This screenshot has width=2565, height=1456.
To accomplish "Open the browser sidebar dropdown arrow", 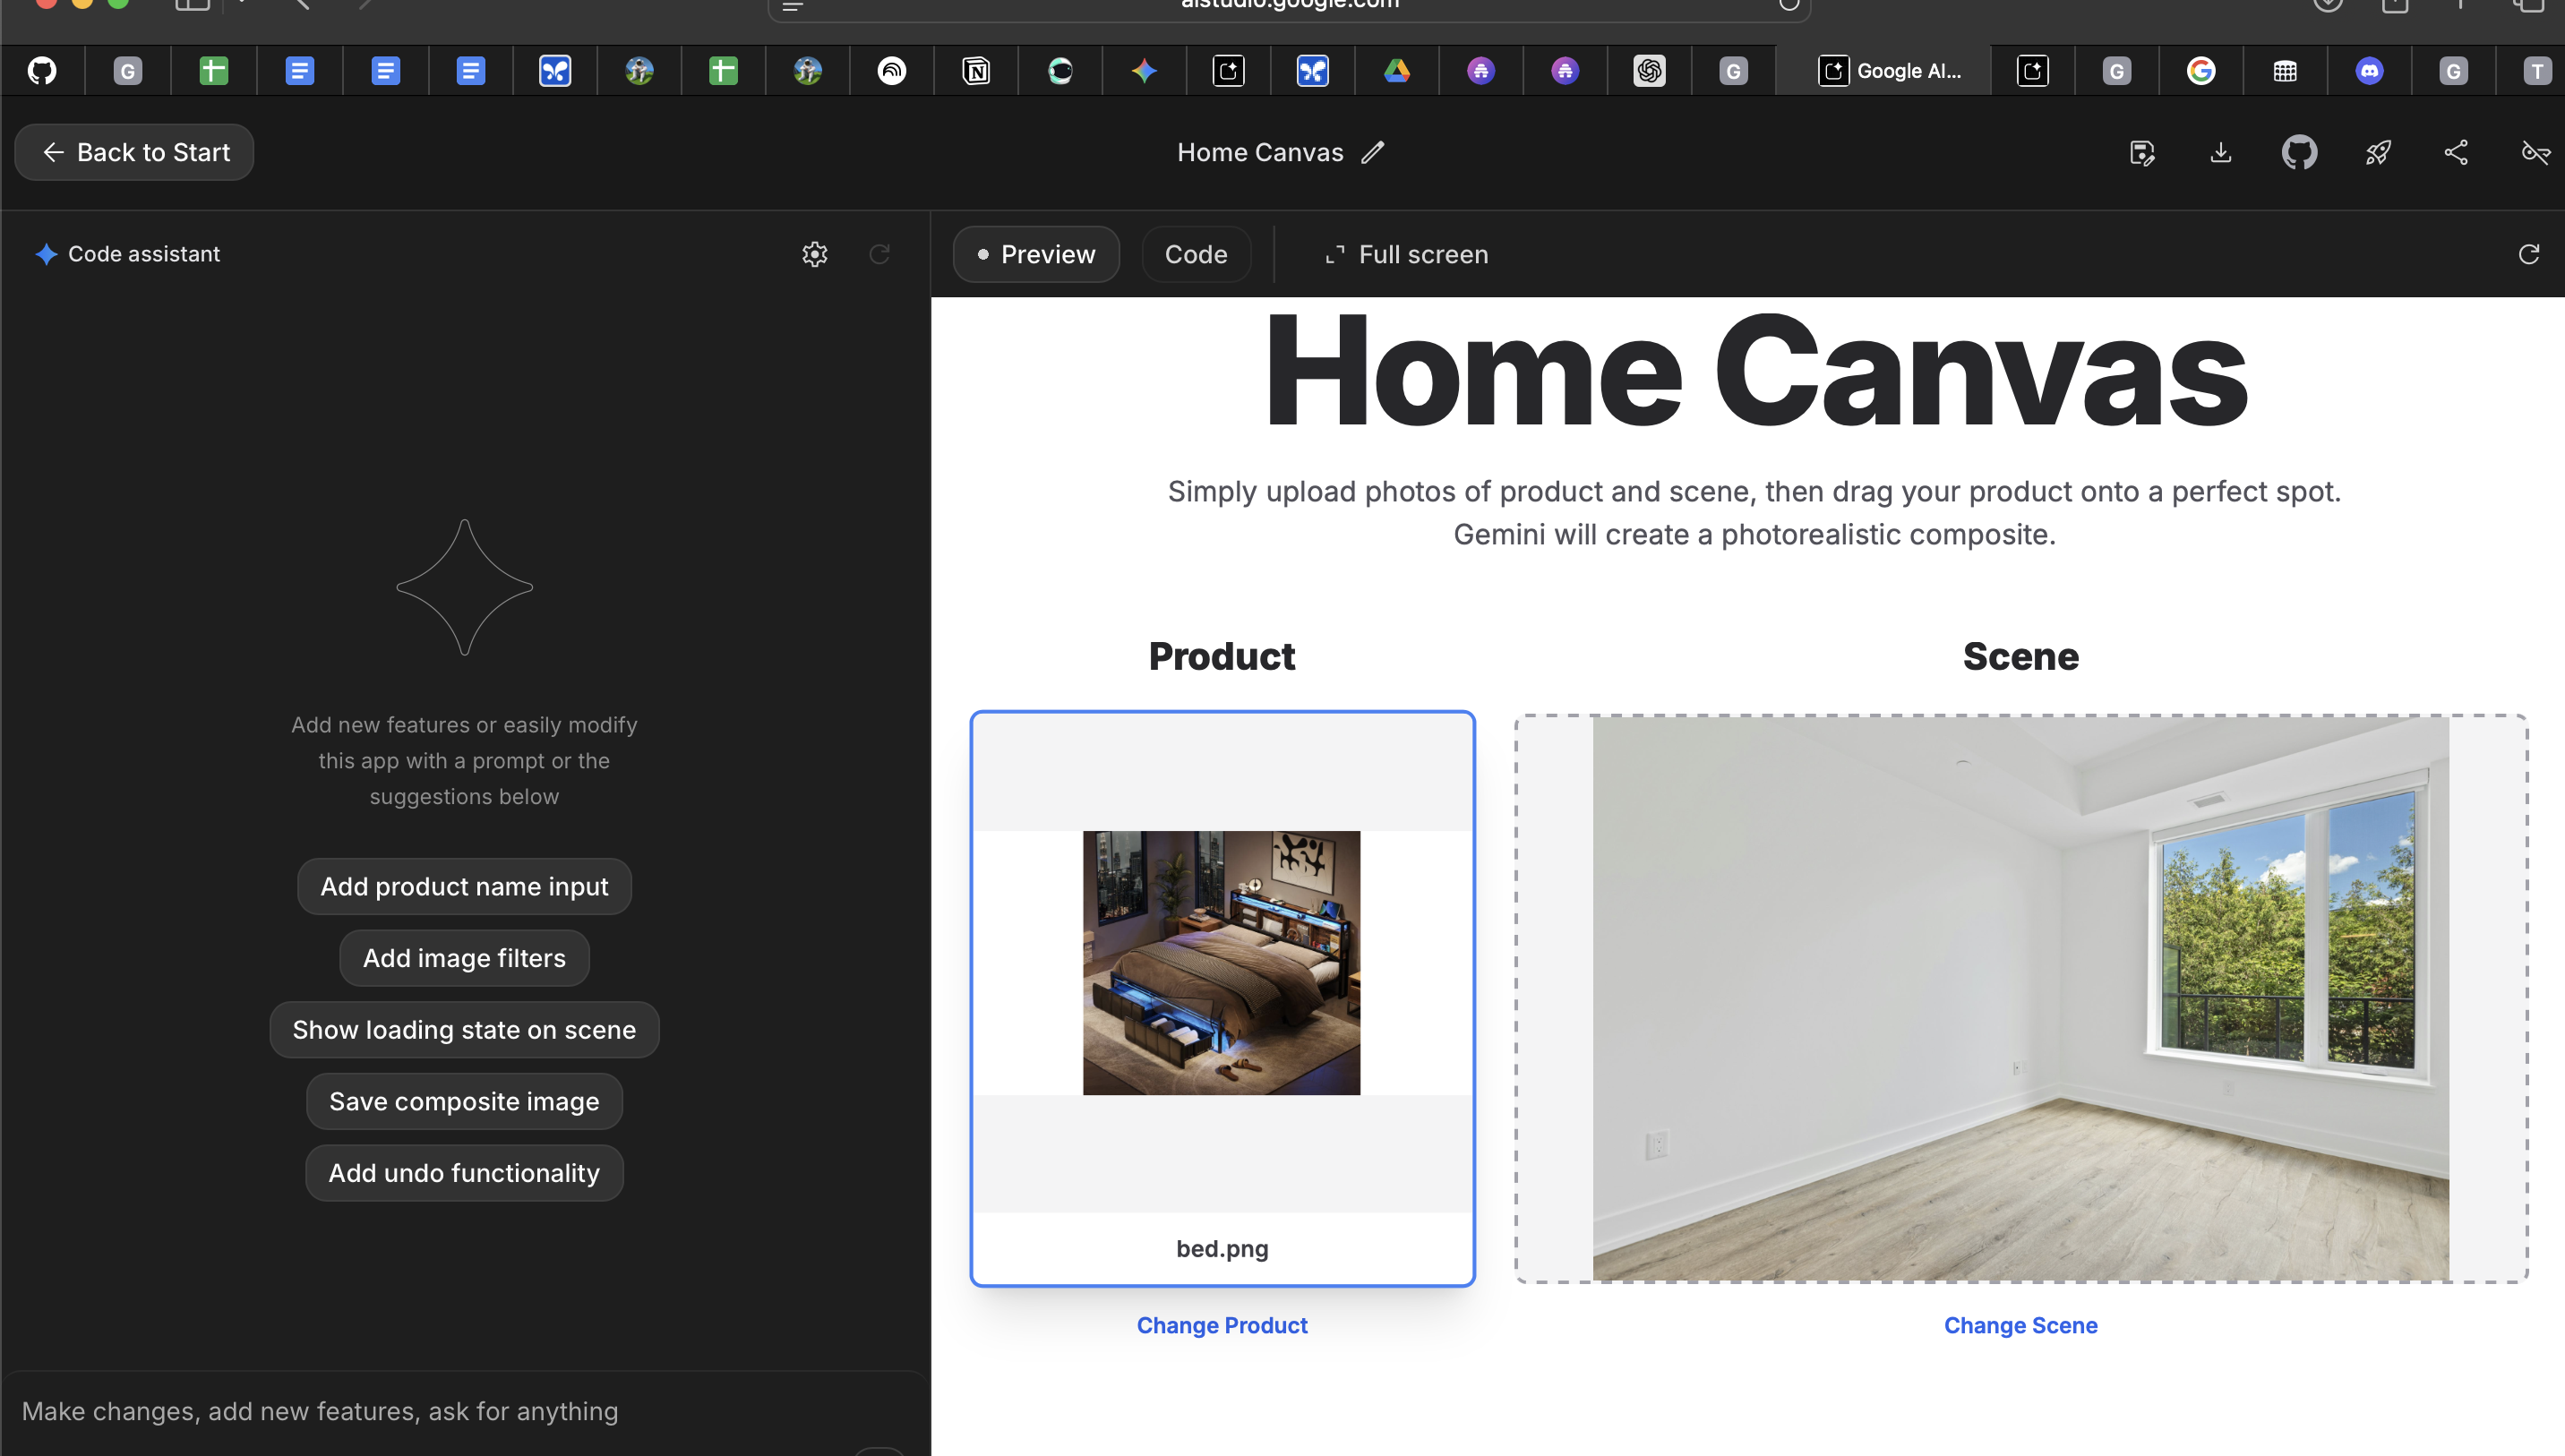I will point(240,5).
